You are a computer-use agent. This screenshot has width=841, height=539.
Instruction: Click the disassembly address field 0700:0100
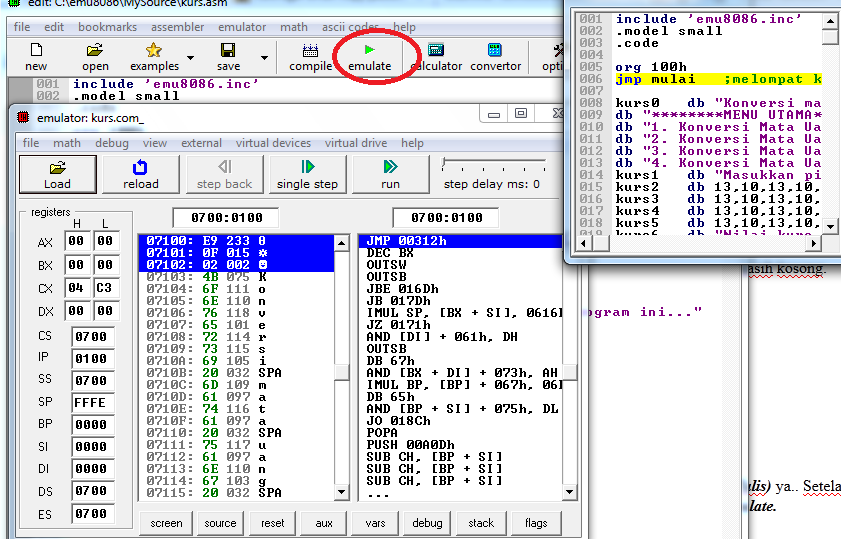pos(446,218)
